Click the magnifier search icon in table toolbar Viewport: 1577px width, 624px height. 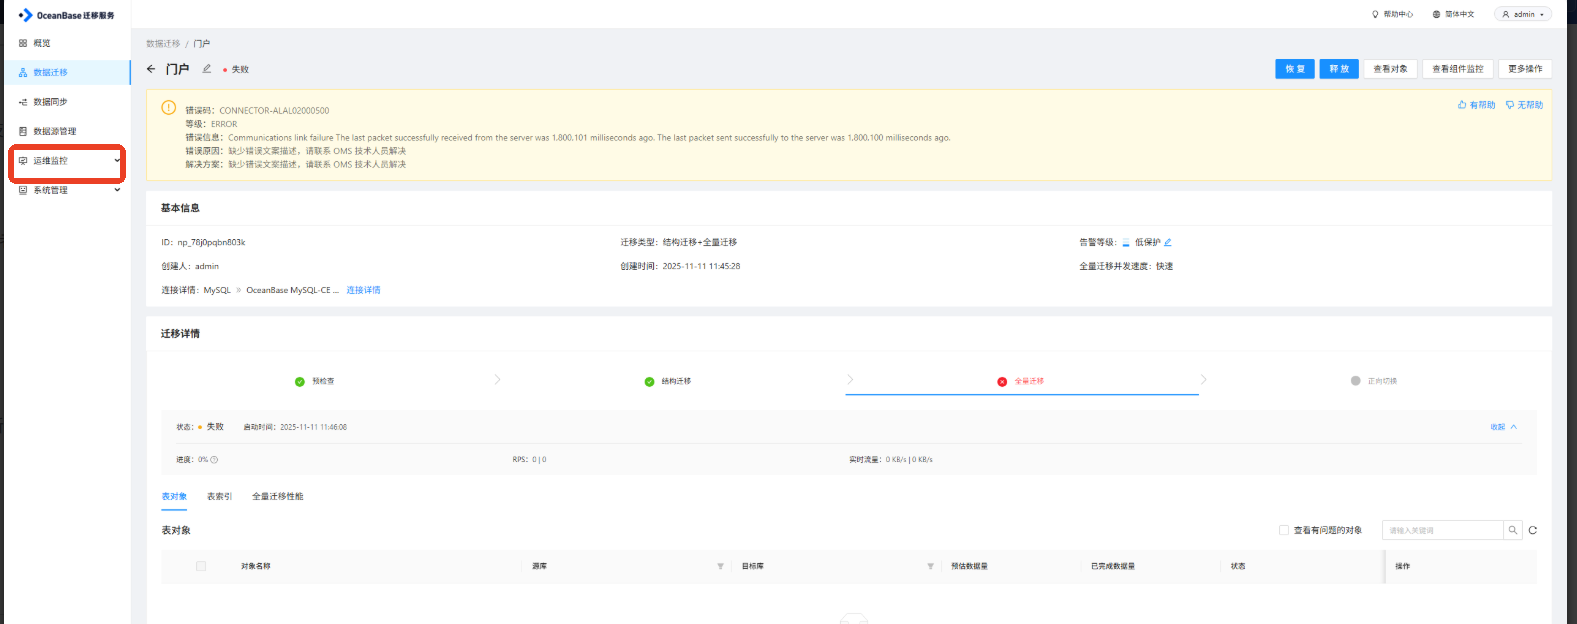click(1513, 530)
